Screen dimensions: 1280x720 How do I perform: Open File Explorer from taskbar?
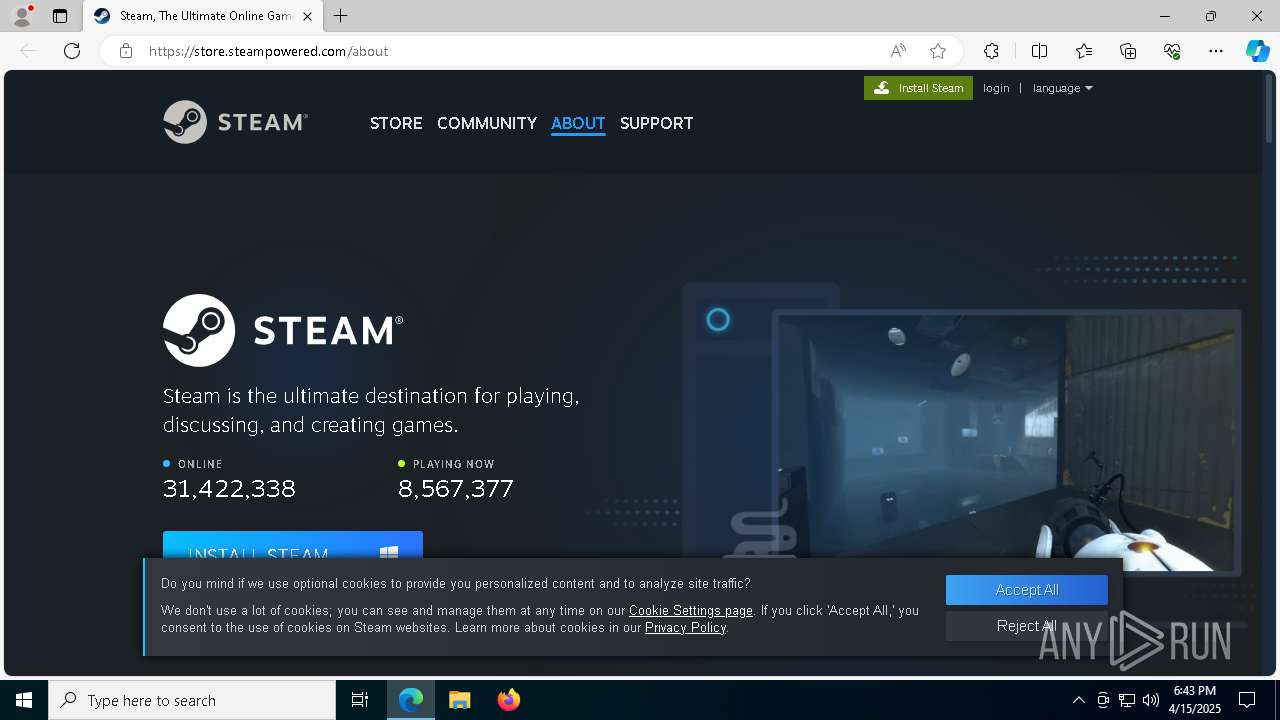459,700
